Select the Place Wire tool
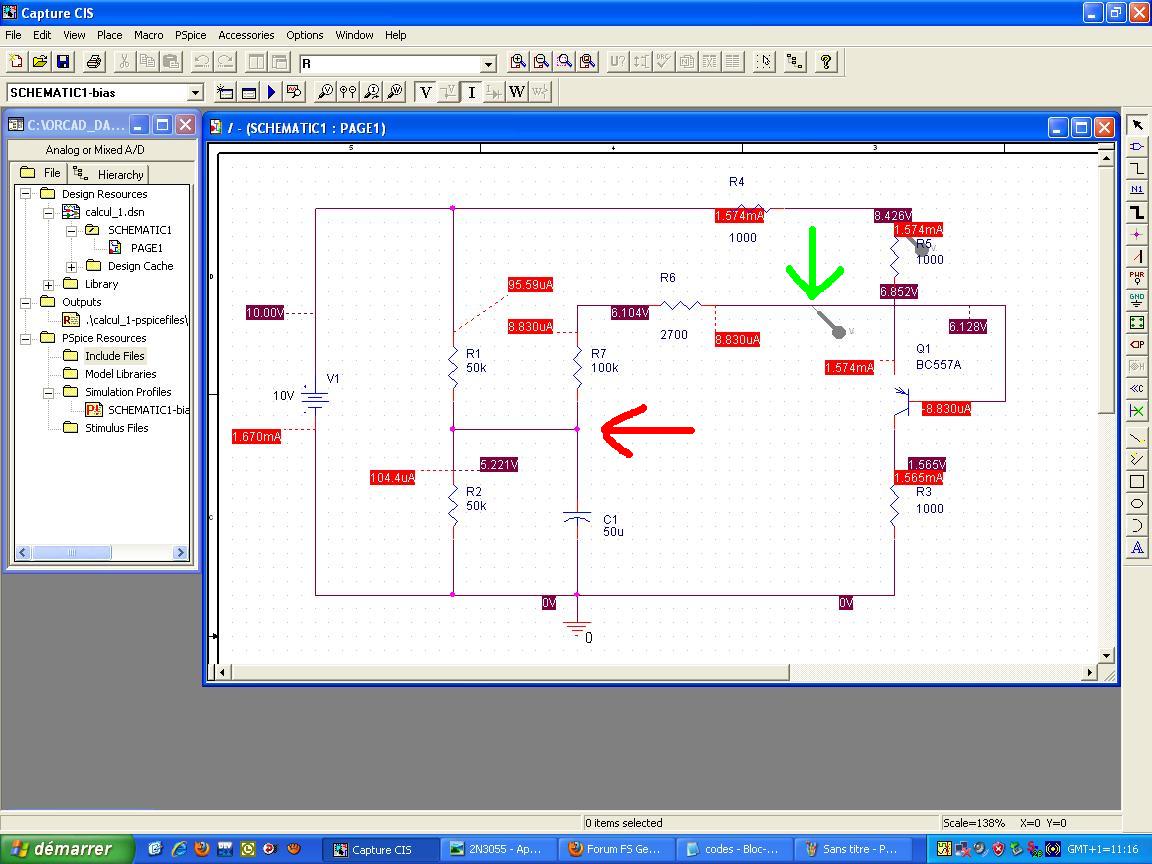 pyautogui.click(x=1137, y=169)
